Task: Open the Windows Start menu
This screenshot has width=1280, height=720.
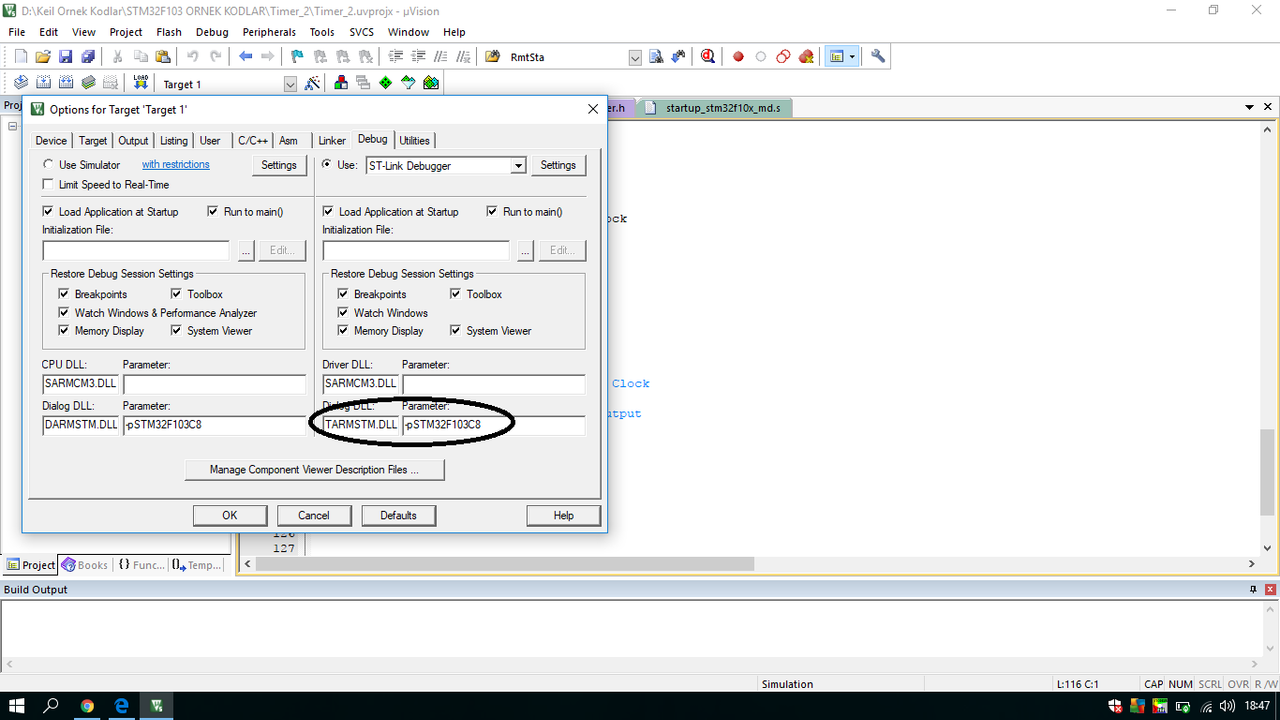Action: 17,706
